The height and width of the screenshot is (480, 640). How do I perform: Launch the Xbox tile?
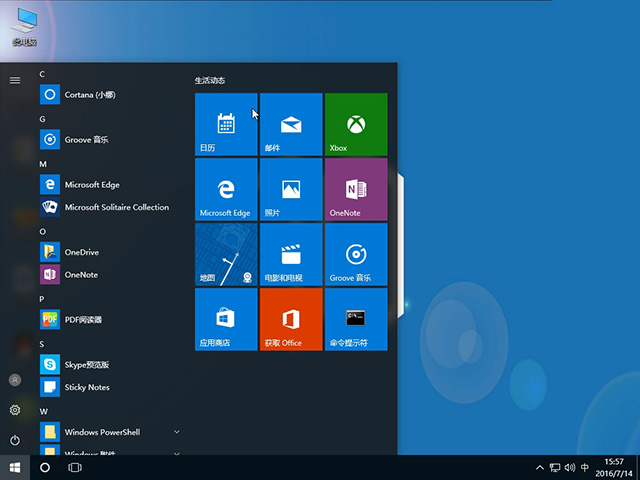[x=355, y=124]
